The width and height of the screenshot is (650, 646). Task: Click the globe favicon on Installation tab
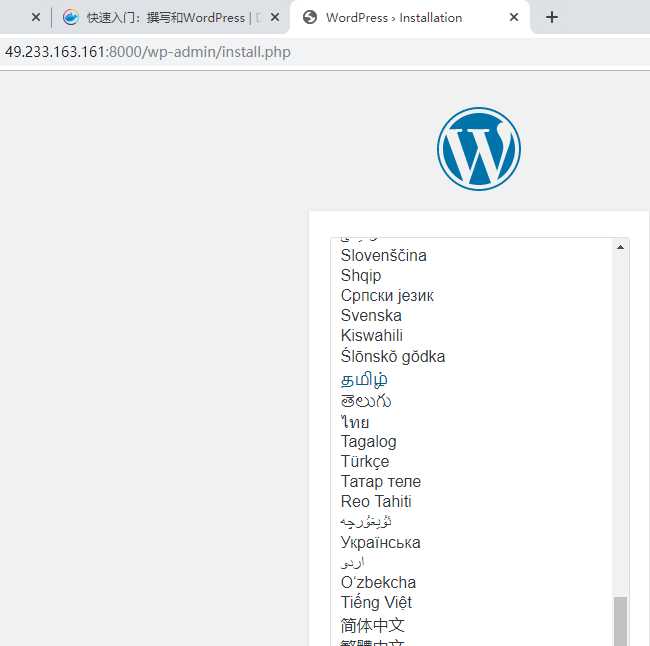pos(310,17)
